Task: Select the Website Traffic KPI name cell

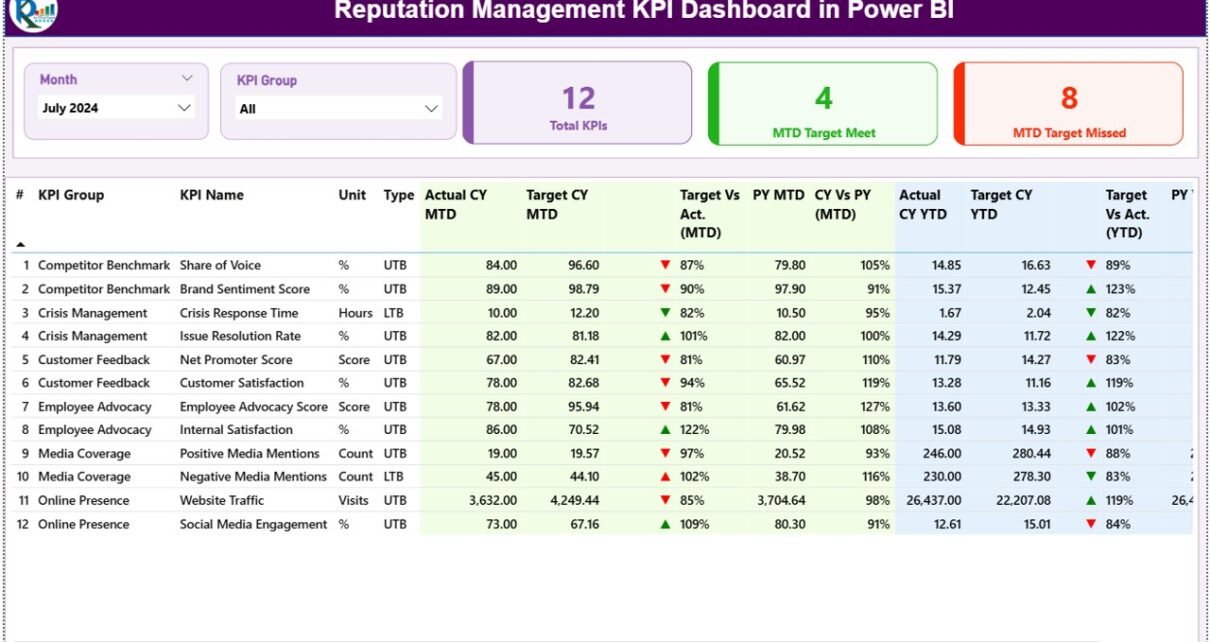Action: click(222, 501)
